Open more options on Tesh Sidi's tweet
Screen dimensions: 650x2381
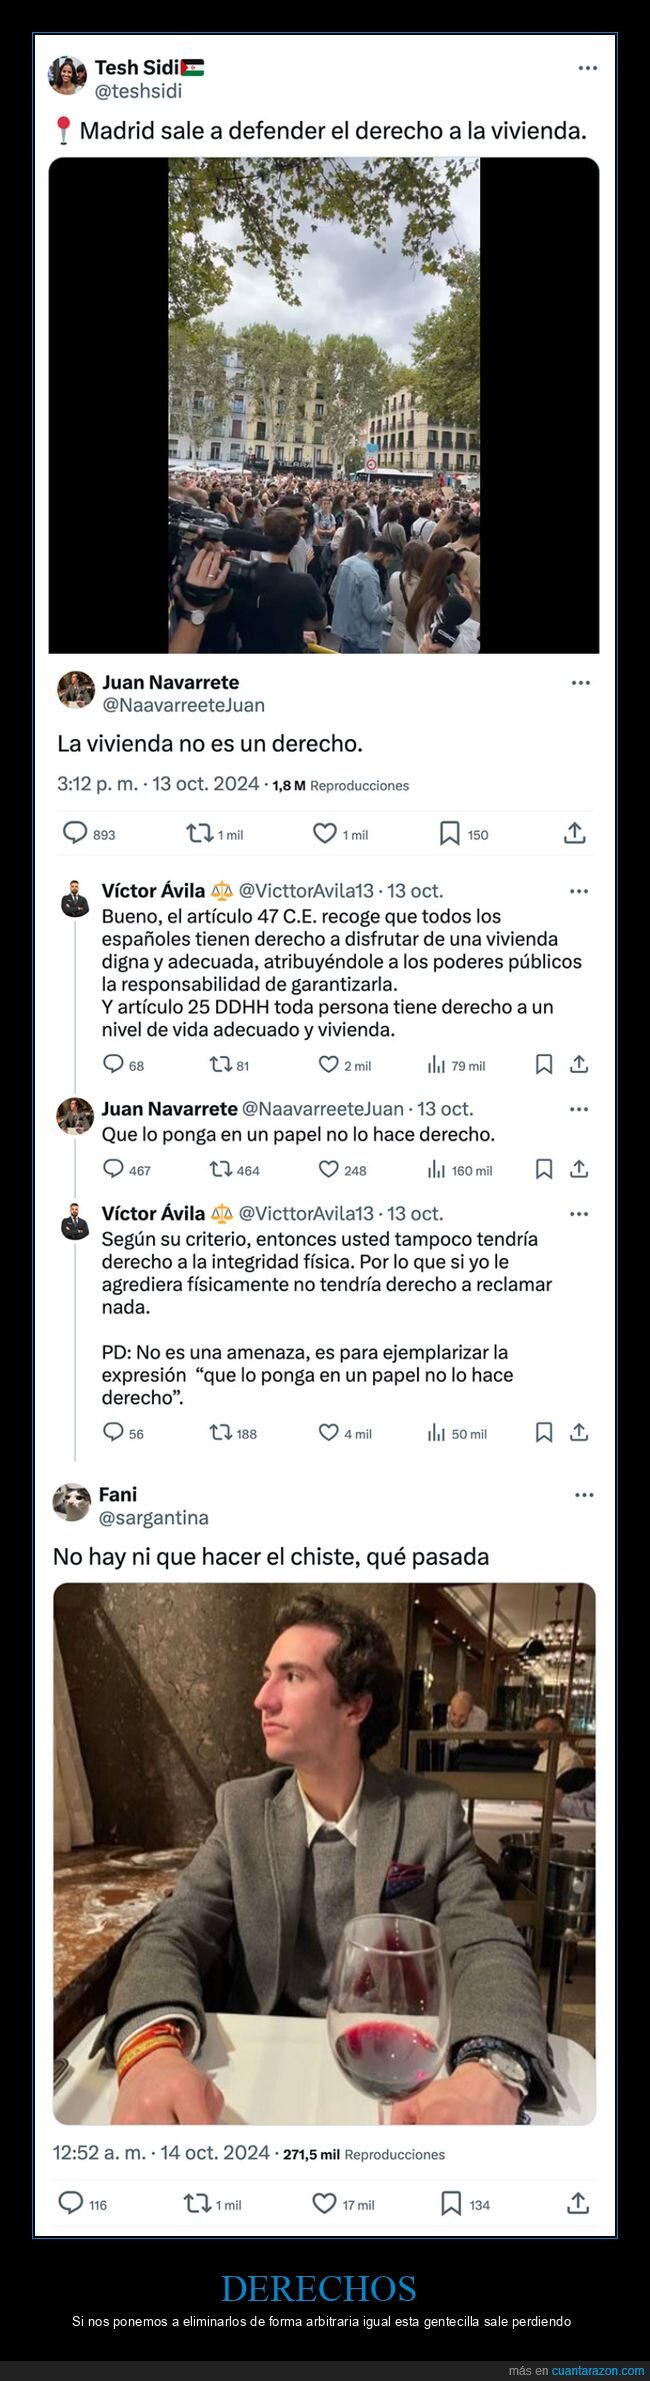(x=587, y=68)
